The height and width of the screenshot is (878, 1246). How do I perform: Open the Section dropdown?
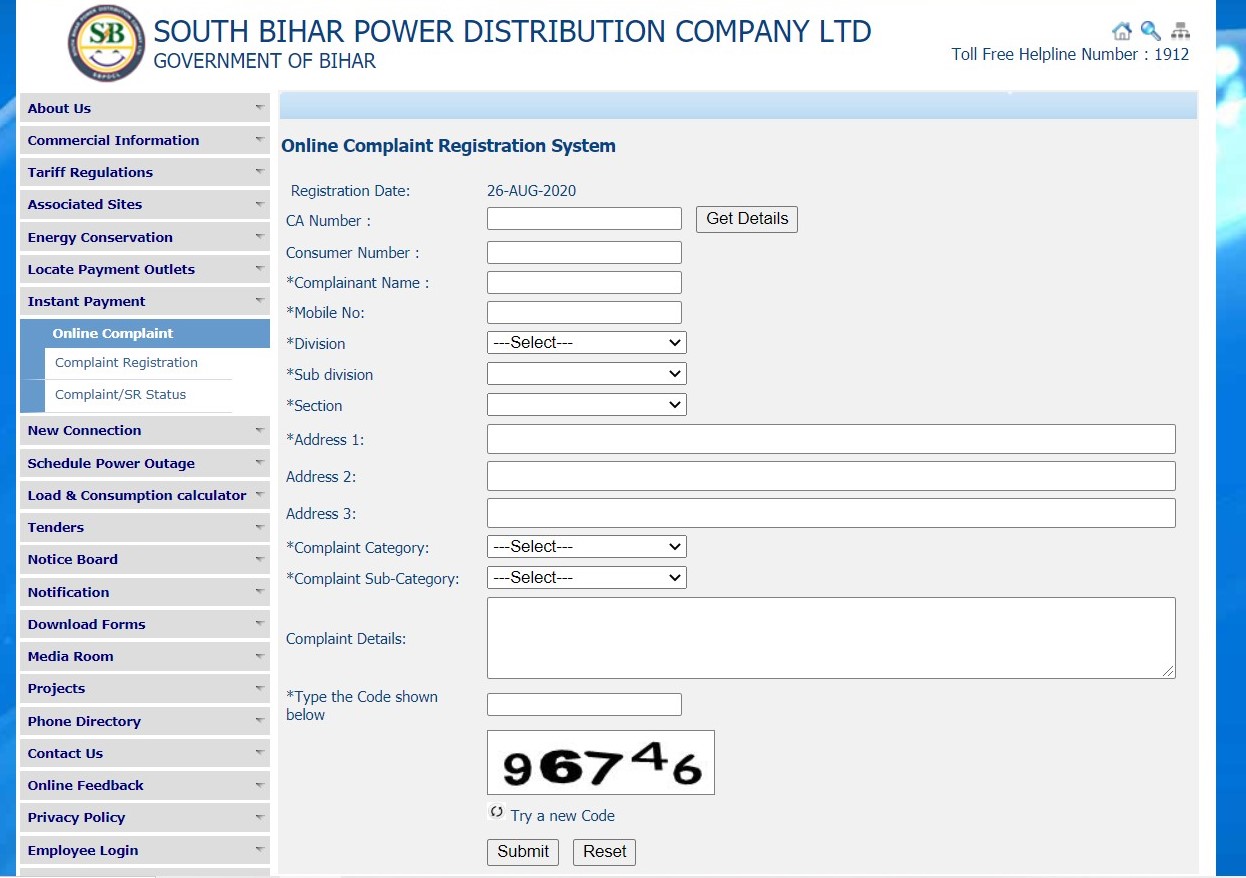pyautogui.click(x=587, y=405)
